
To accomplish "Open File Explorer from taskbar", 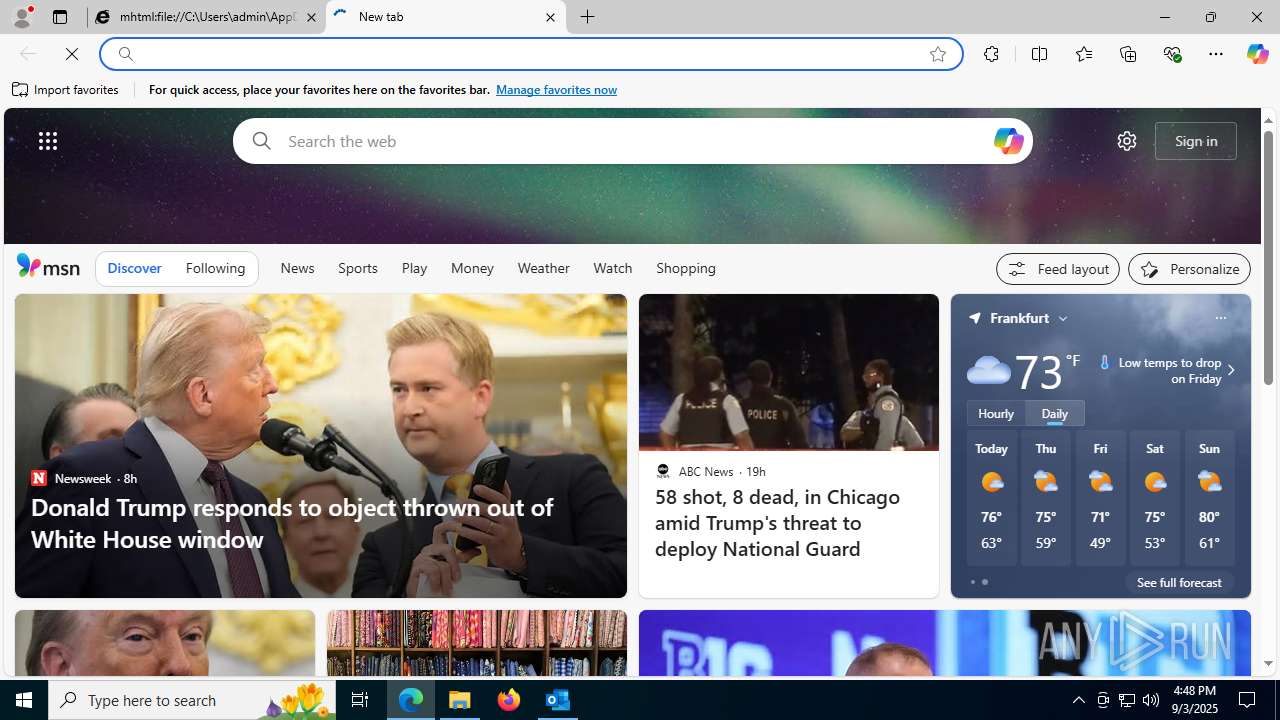I will 460,700.
